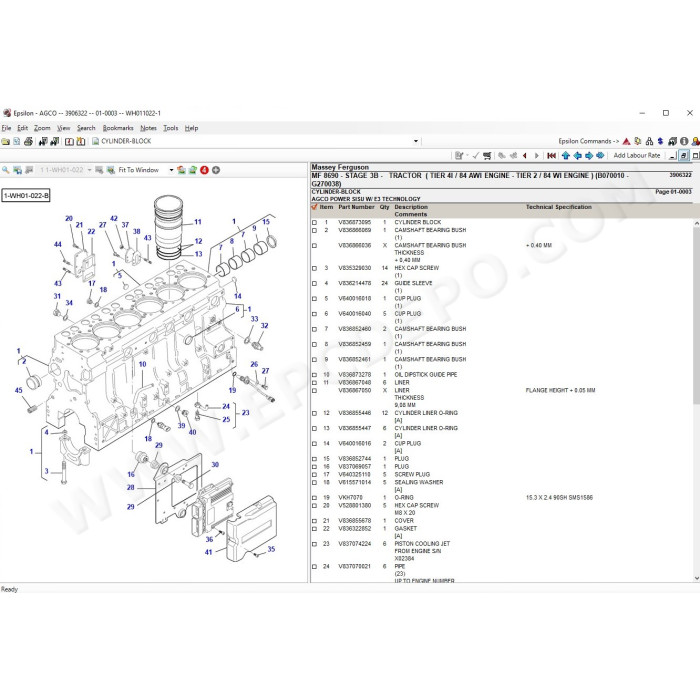The height and width of the screenshot is (700, 700).
Task: Click the blue dollar sign icon
Action: point(660,141)
